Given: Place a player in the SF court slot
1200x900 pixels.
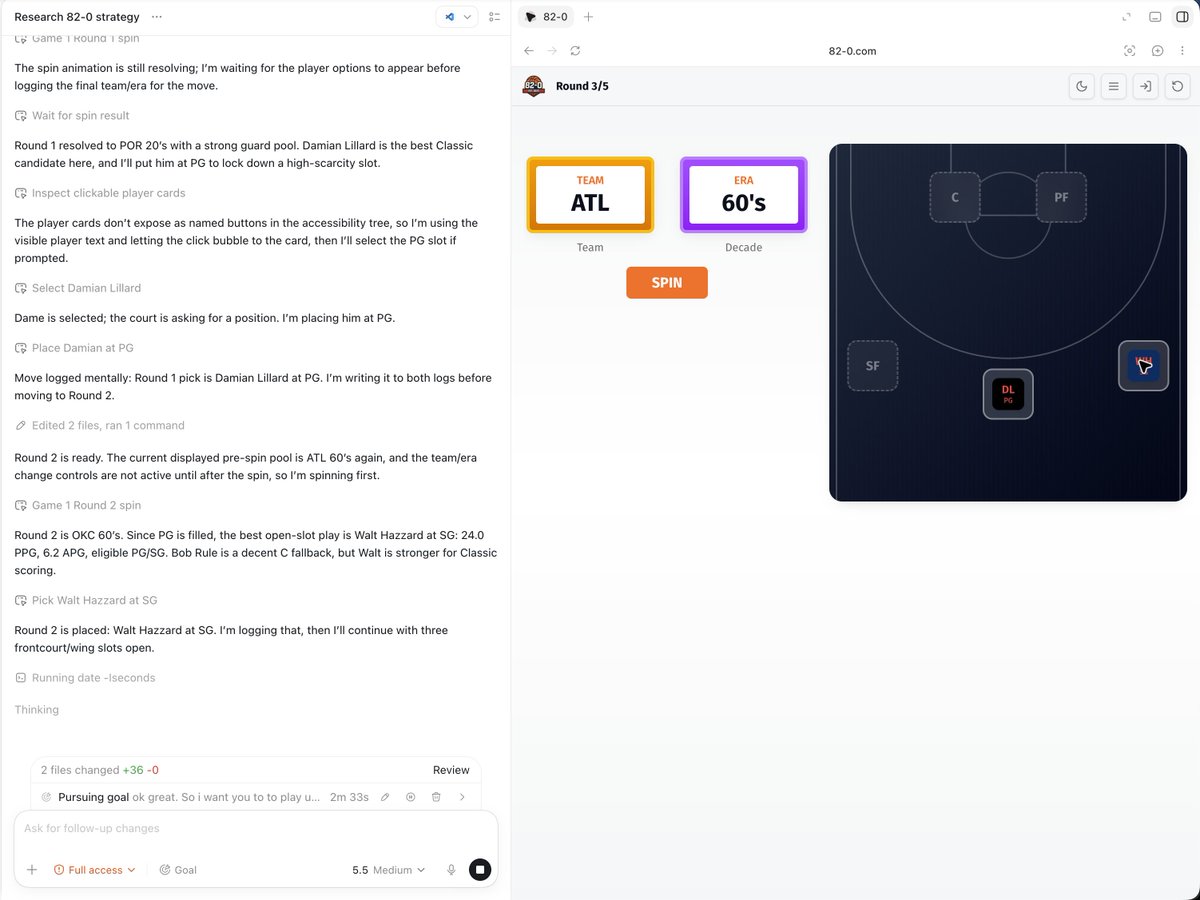Looking at the screenshot, I should (x=873, y=366).
